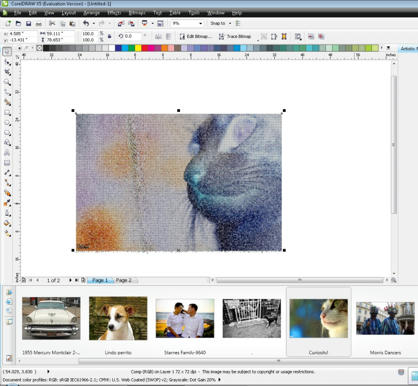Image resolution: width=418 pixels, height=386 pixels.
Task: Select the Ellipse tool in the toolbox
Action: [x=7, y=122]
